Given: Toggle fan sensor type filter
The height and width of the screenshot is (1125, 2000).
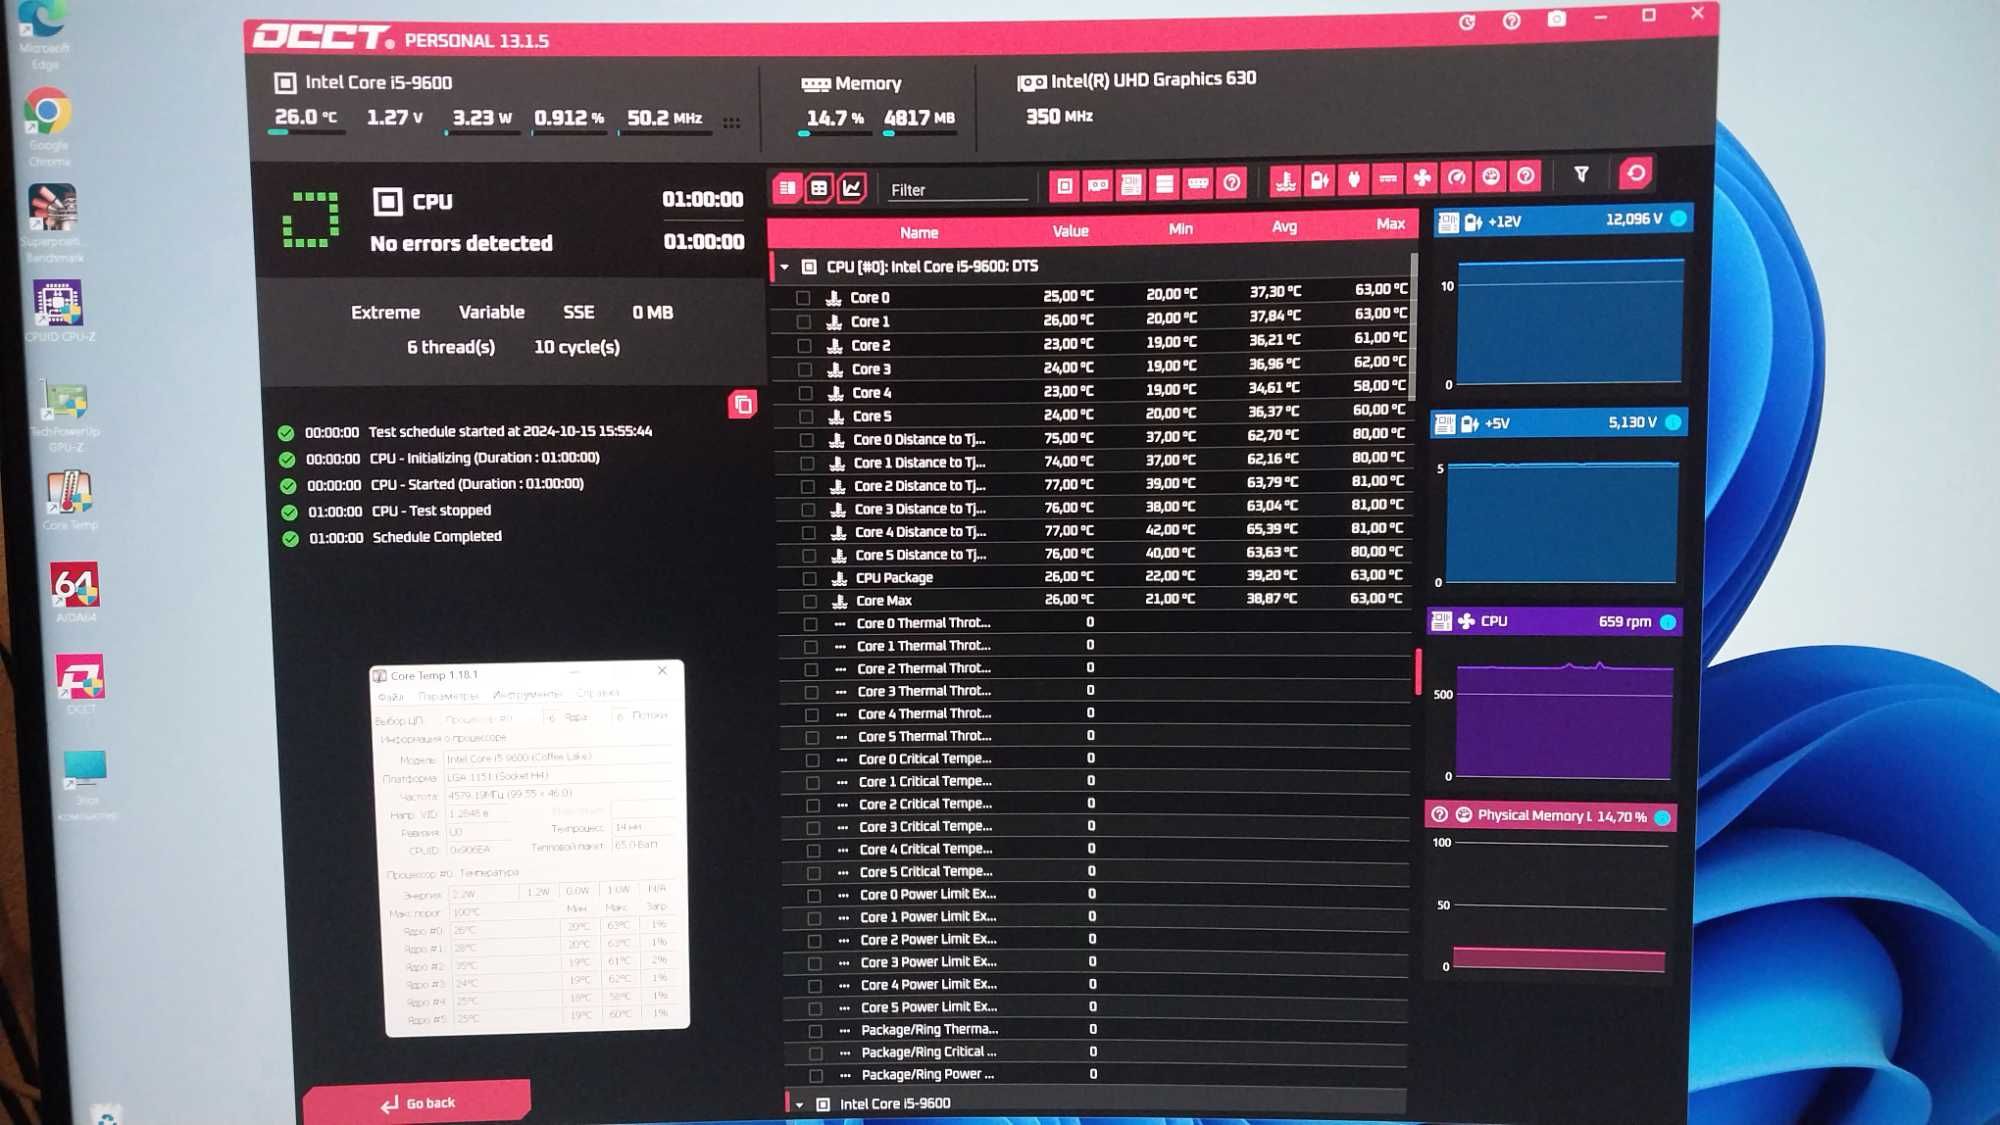Looking at the screenshot, I should coord(1422,178).
